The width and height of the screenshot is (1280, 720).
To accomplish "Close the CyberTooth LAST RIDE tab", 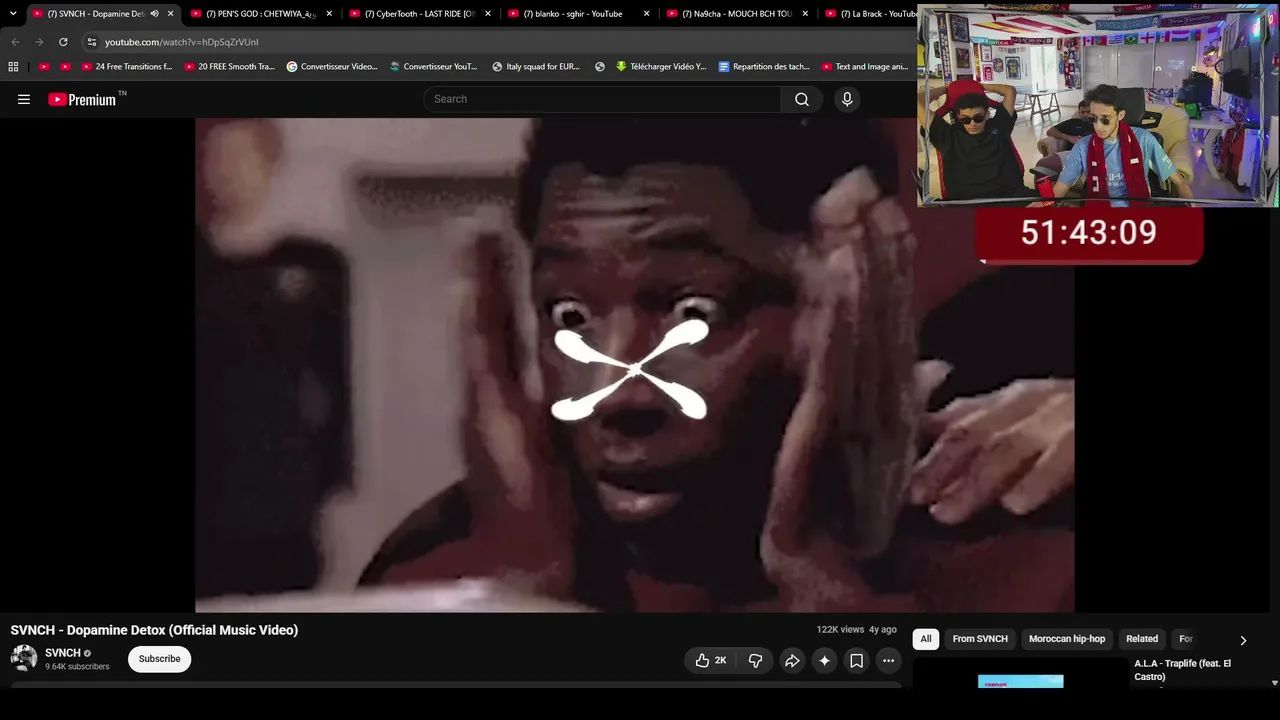I will [488, 14].
